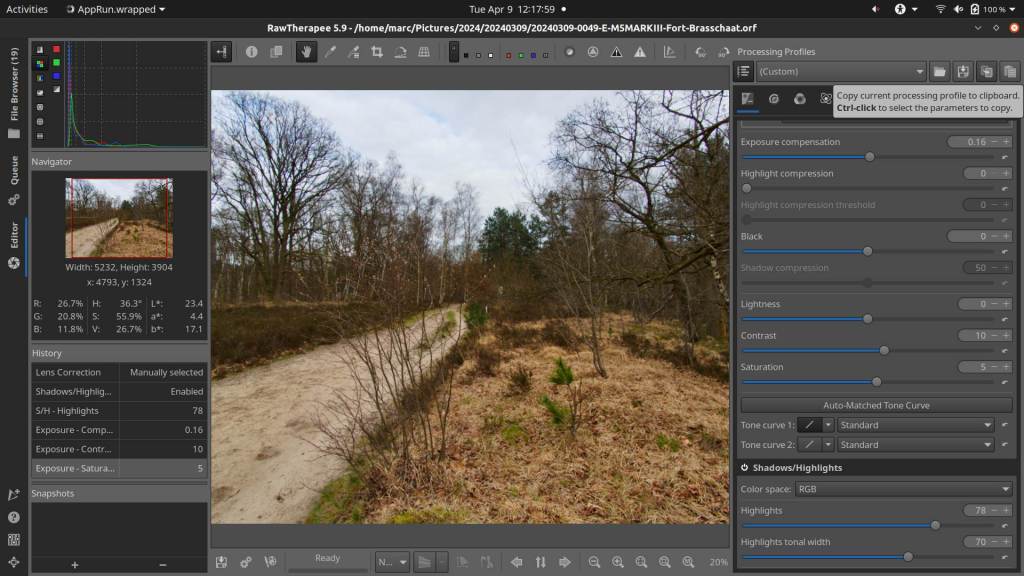Zoom in on the preview
Screen dimensions: 1024x576
point(617,562)
